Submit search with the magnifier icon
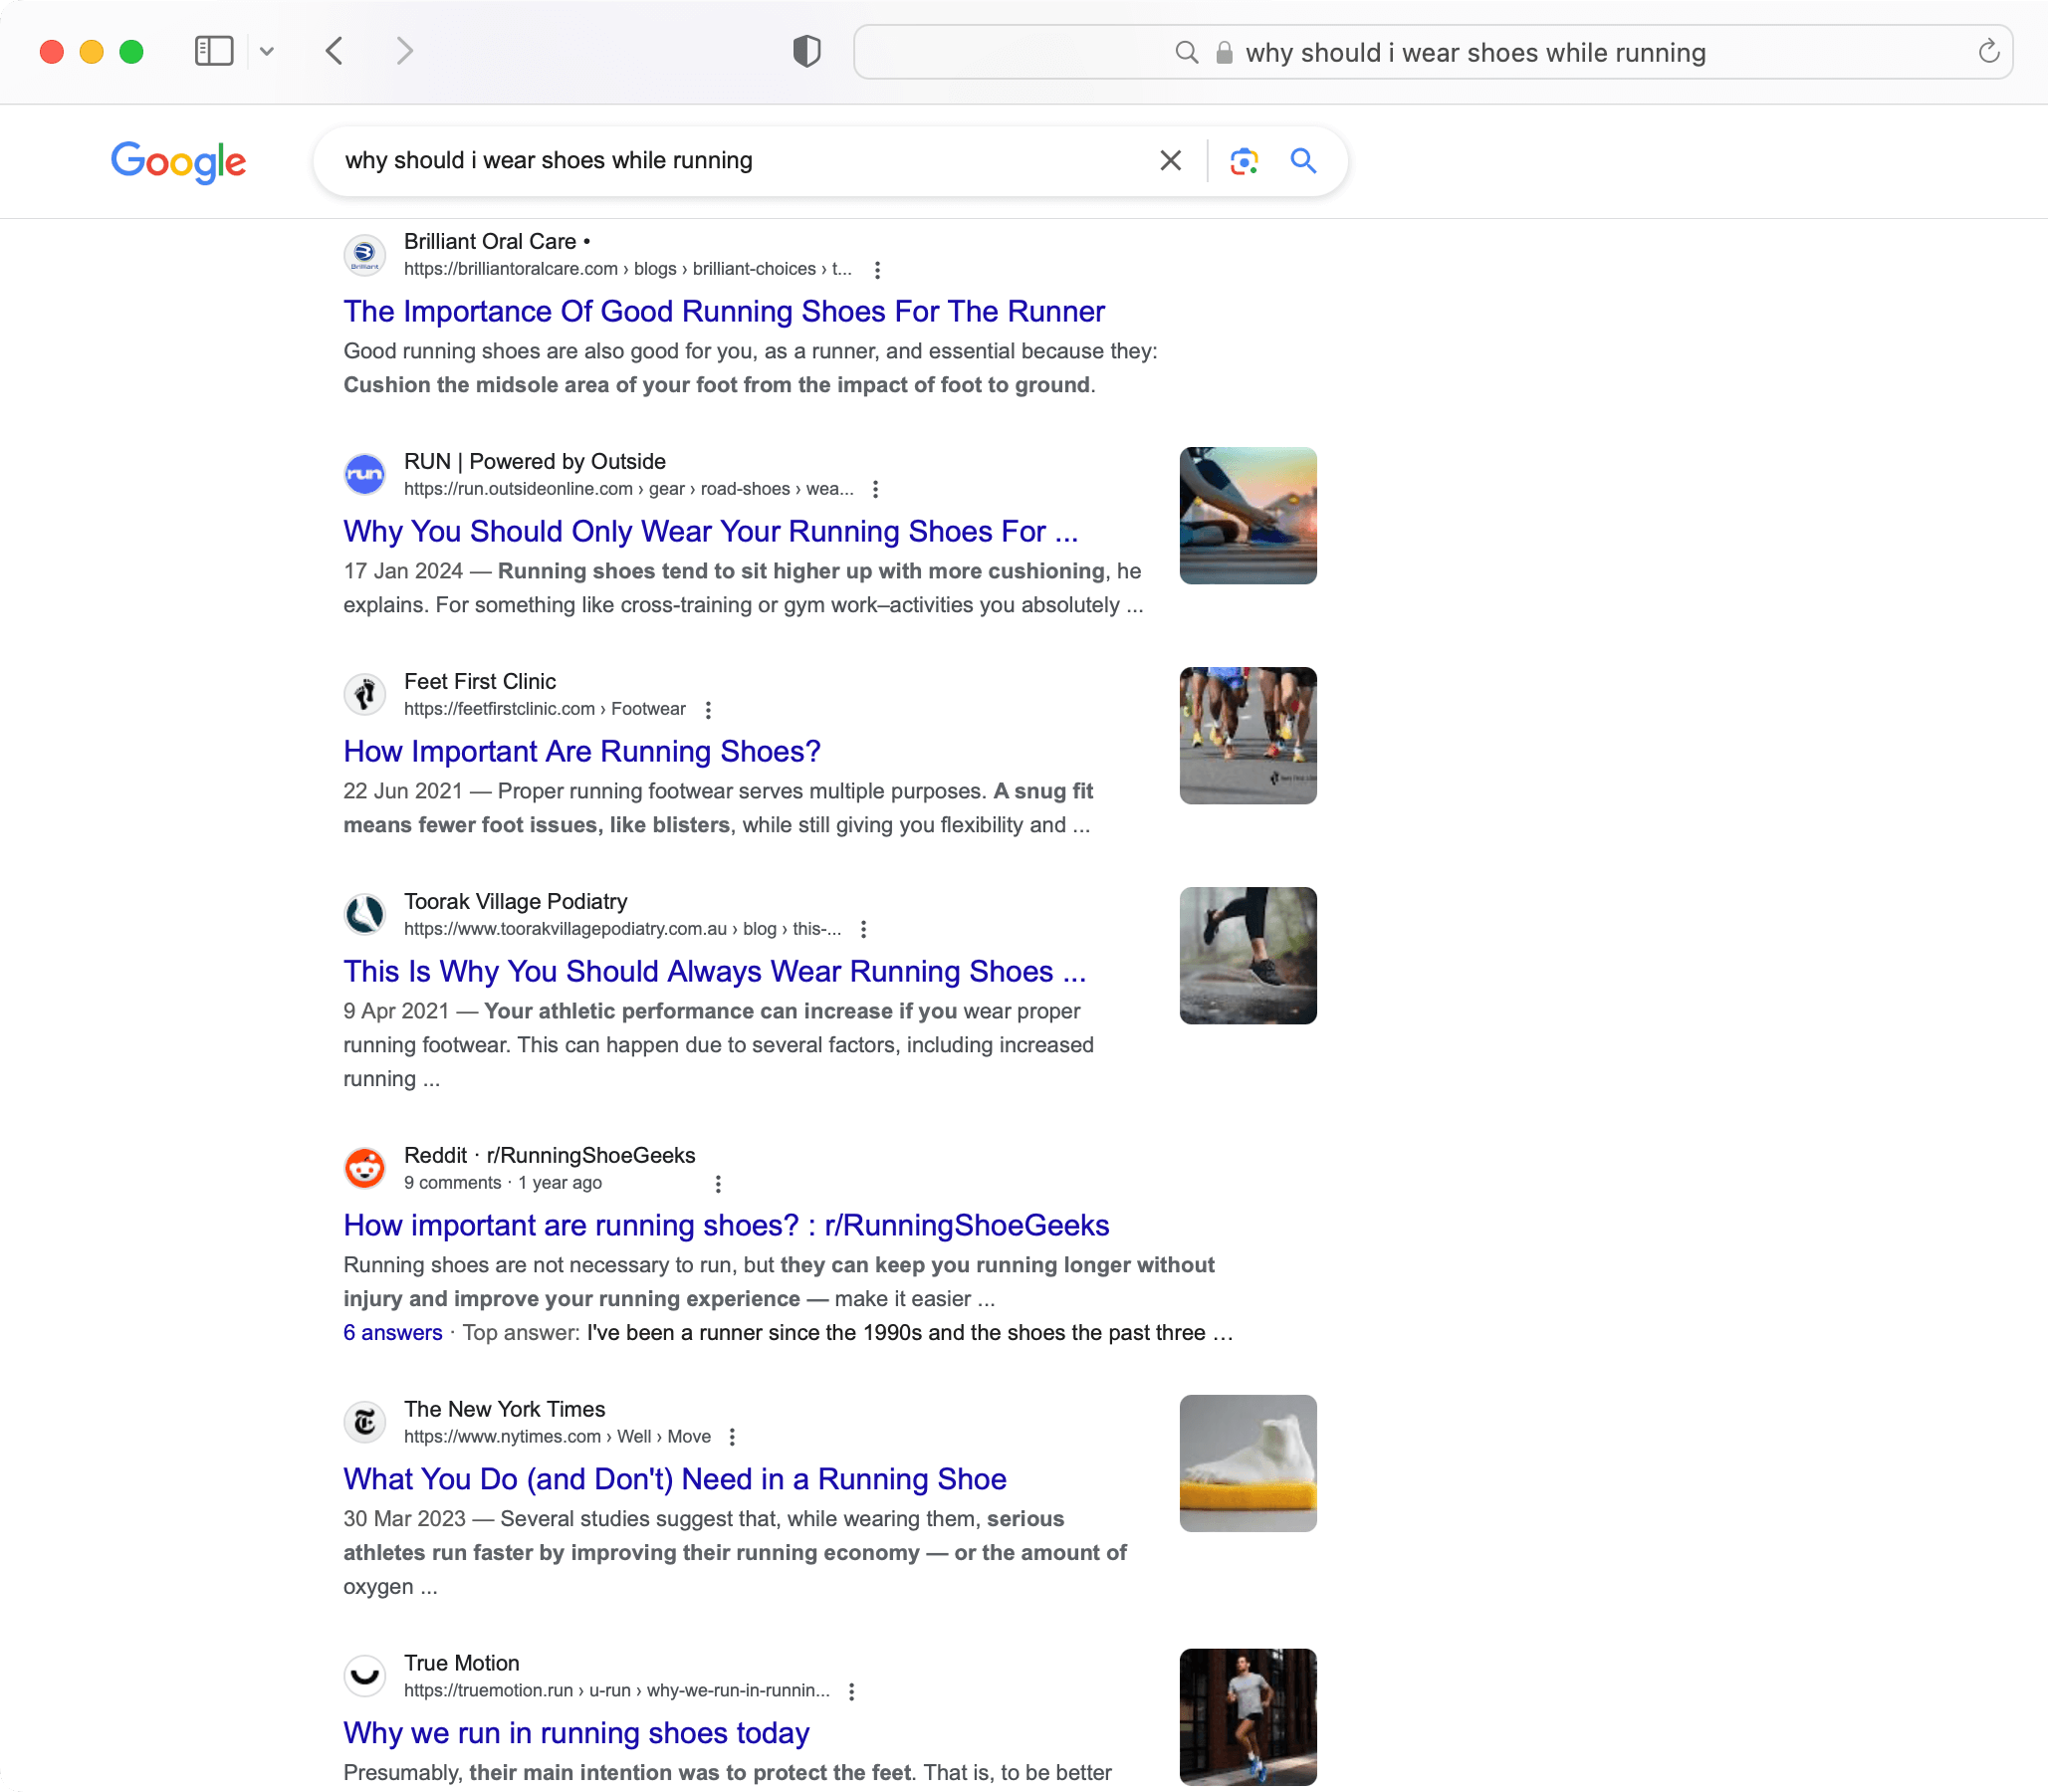Image resolution: width=2048 pixels, height=1792 pixels. coord(1302,160)
